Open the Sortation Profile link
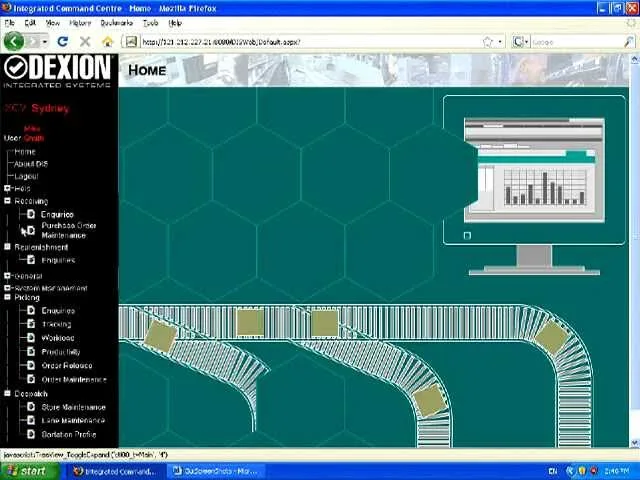Viewport: 640px width, 480px height. [68, 434]
